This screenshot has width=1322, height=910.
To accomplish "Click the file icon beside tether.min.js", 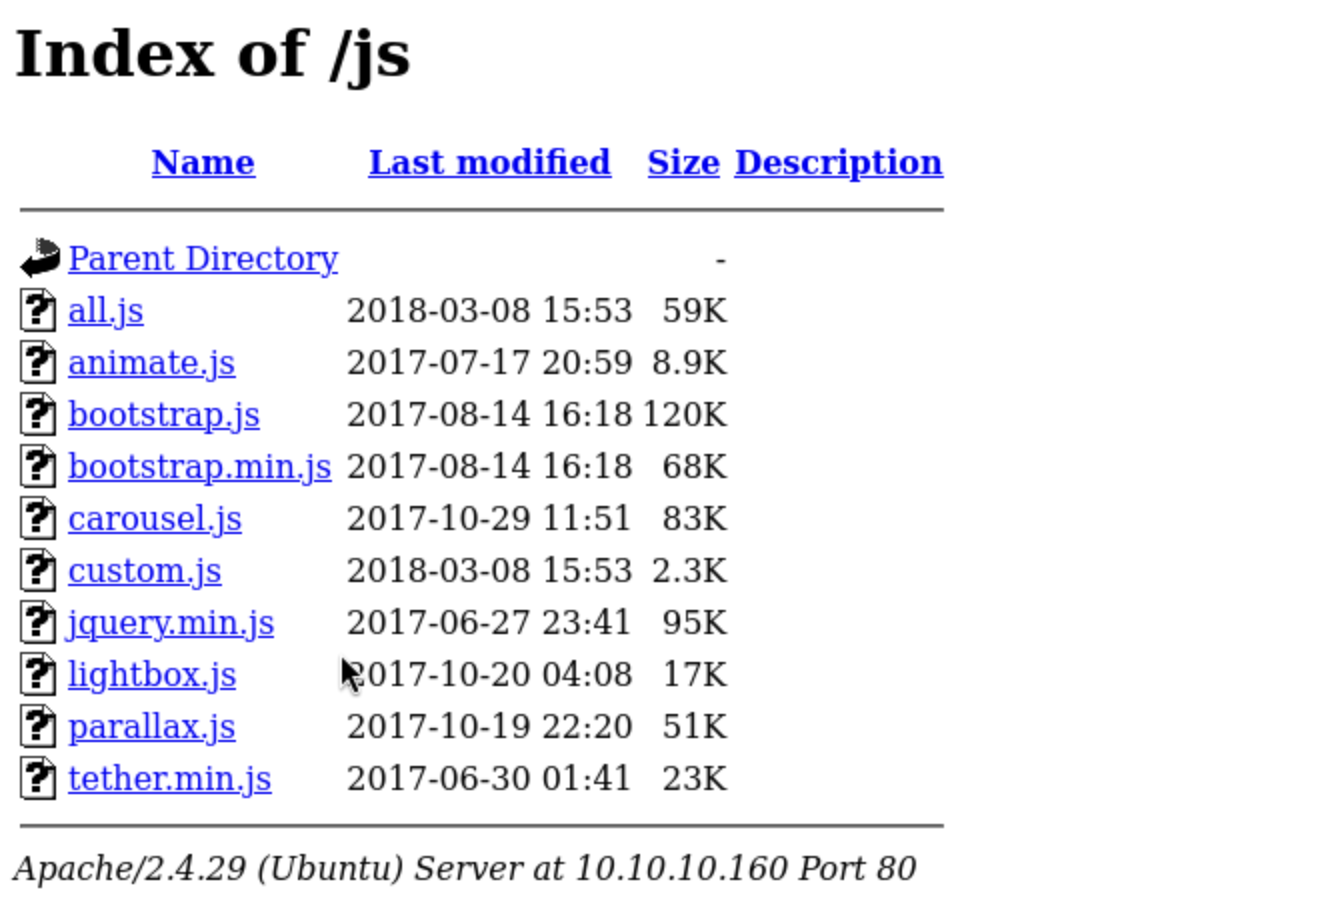I will 38,778.
